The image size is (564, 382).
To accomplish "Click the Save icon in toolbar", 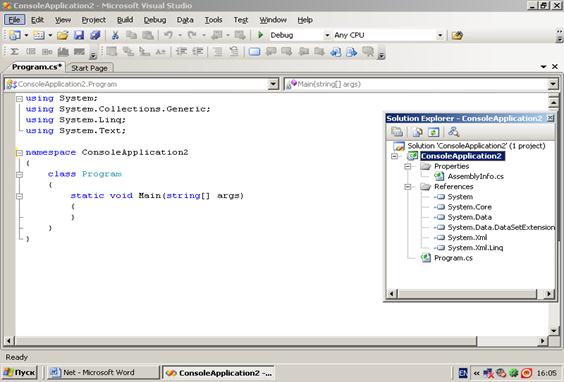I will point(79,35).
